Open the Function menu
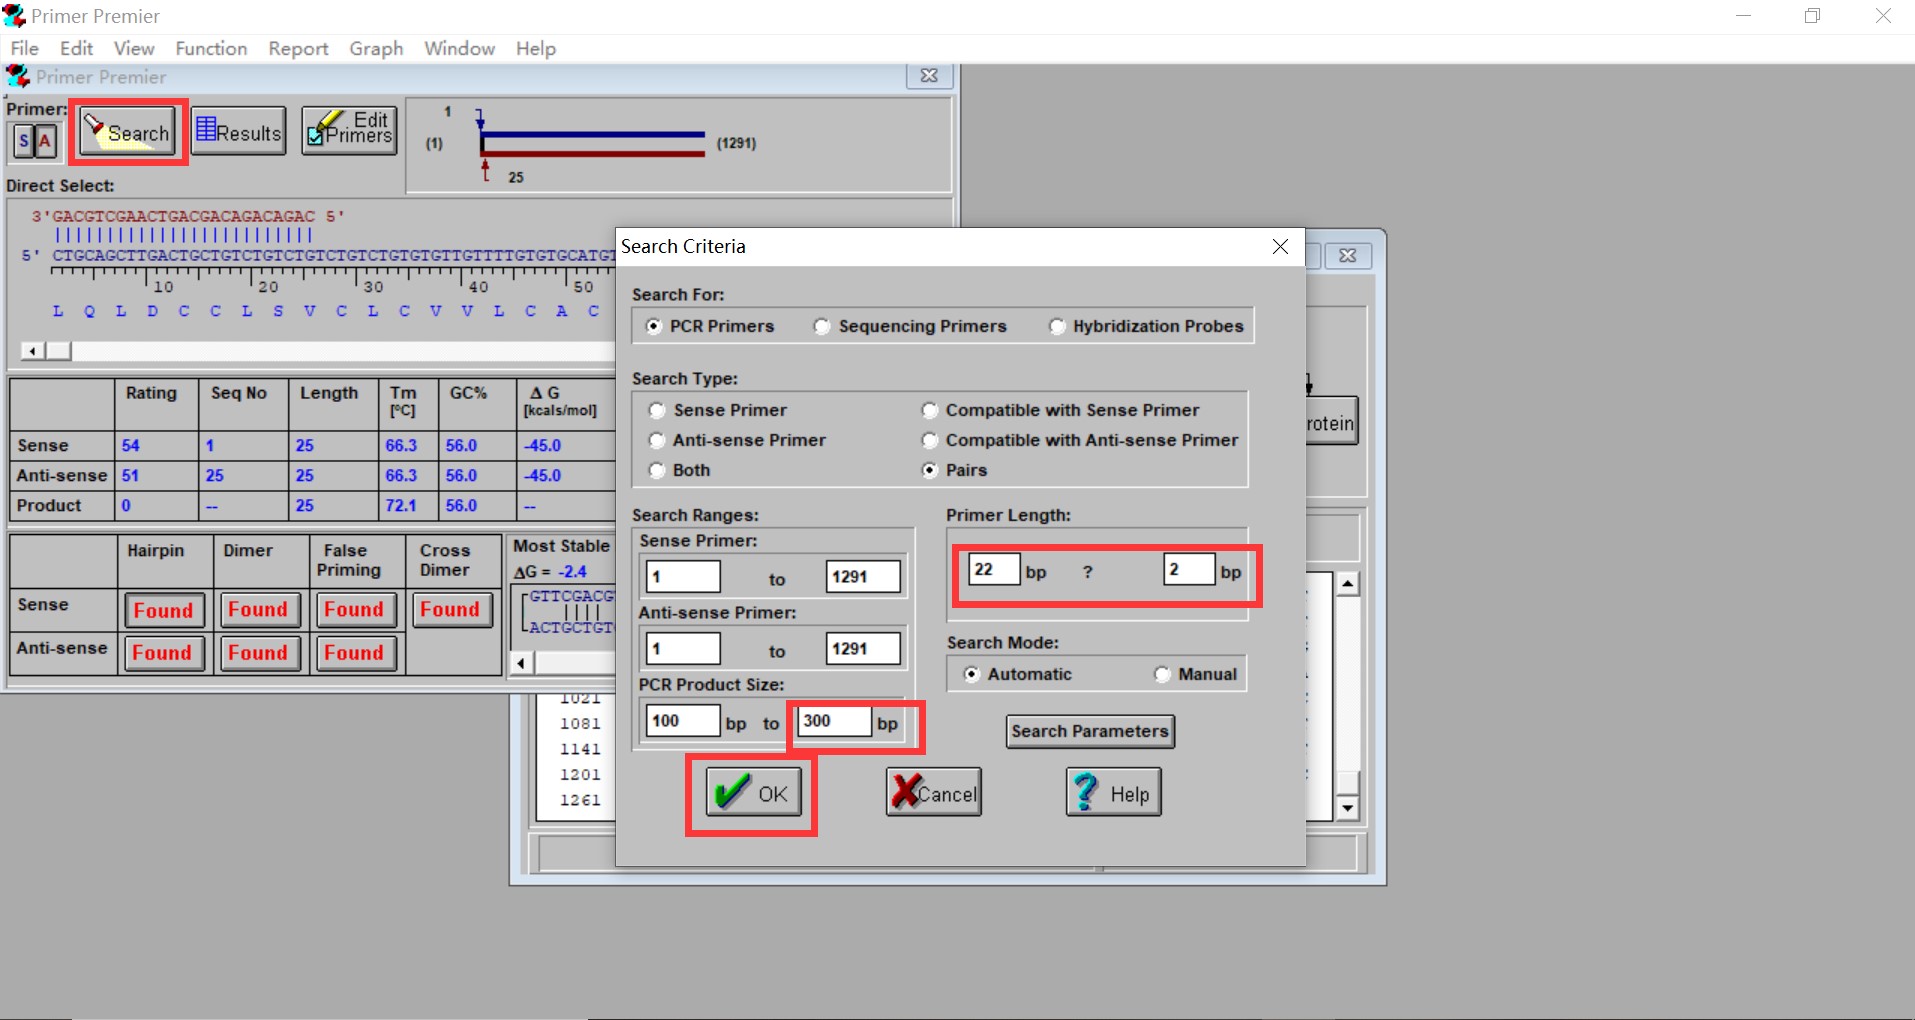Viewport: 1915px width, 1020px height. click(211, 49)
